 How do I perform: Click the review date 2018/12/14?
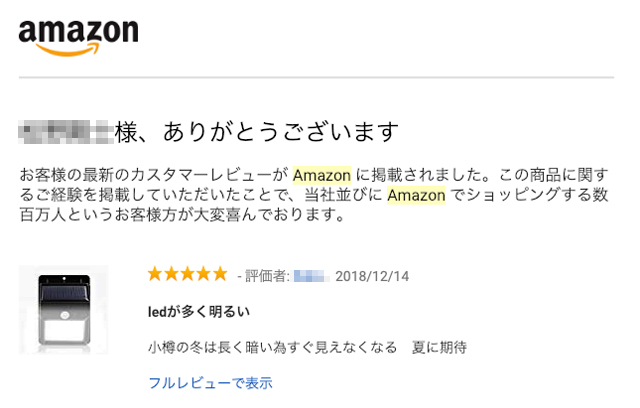[372, 275]
